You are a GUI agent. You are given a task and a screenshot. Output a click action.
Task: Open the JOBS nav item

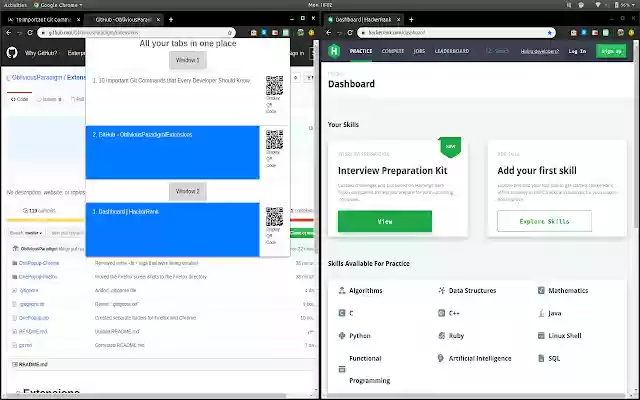[419, 51]
